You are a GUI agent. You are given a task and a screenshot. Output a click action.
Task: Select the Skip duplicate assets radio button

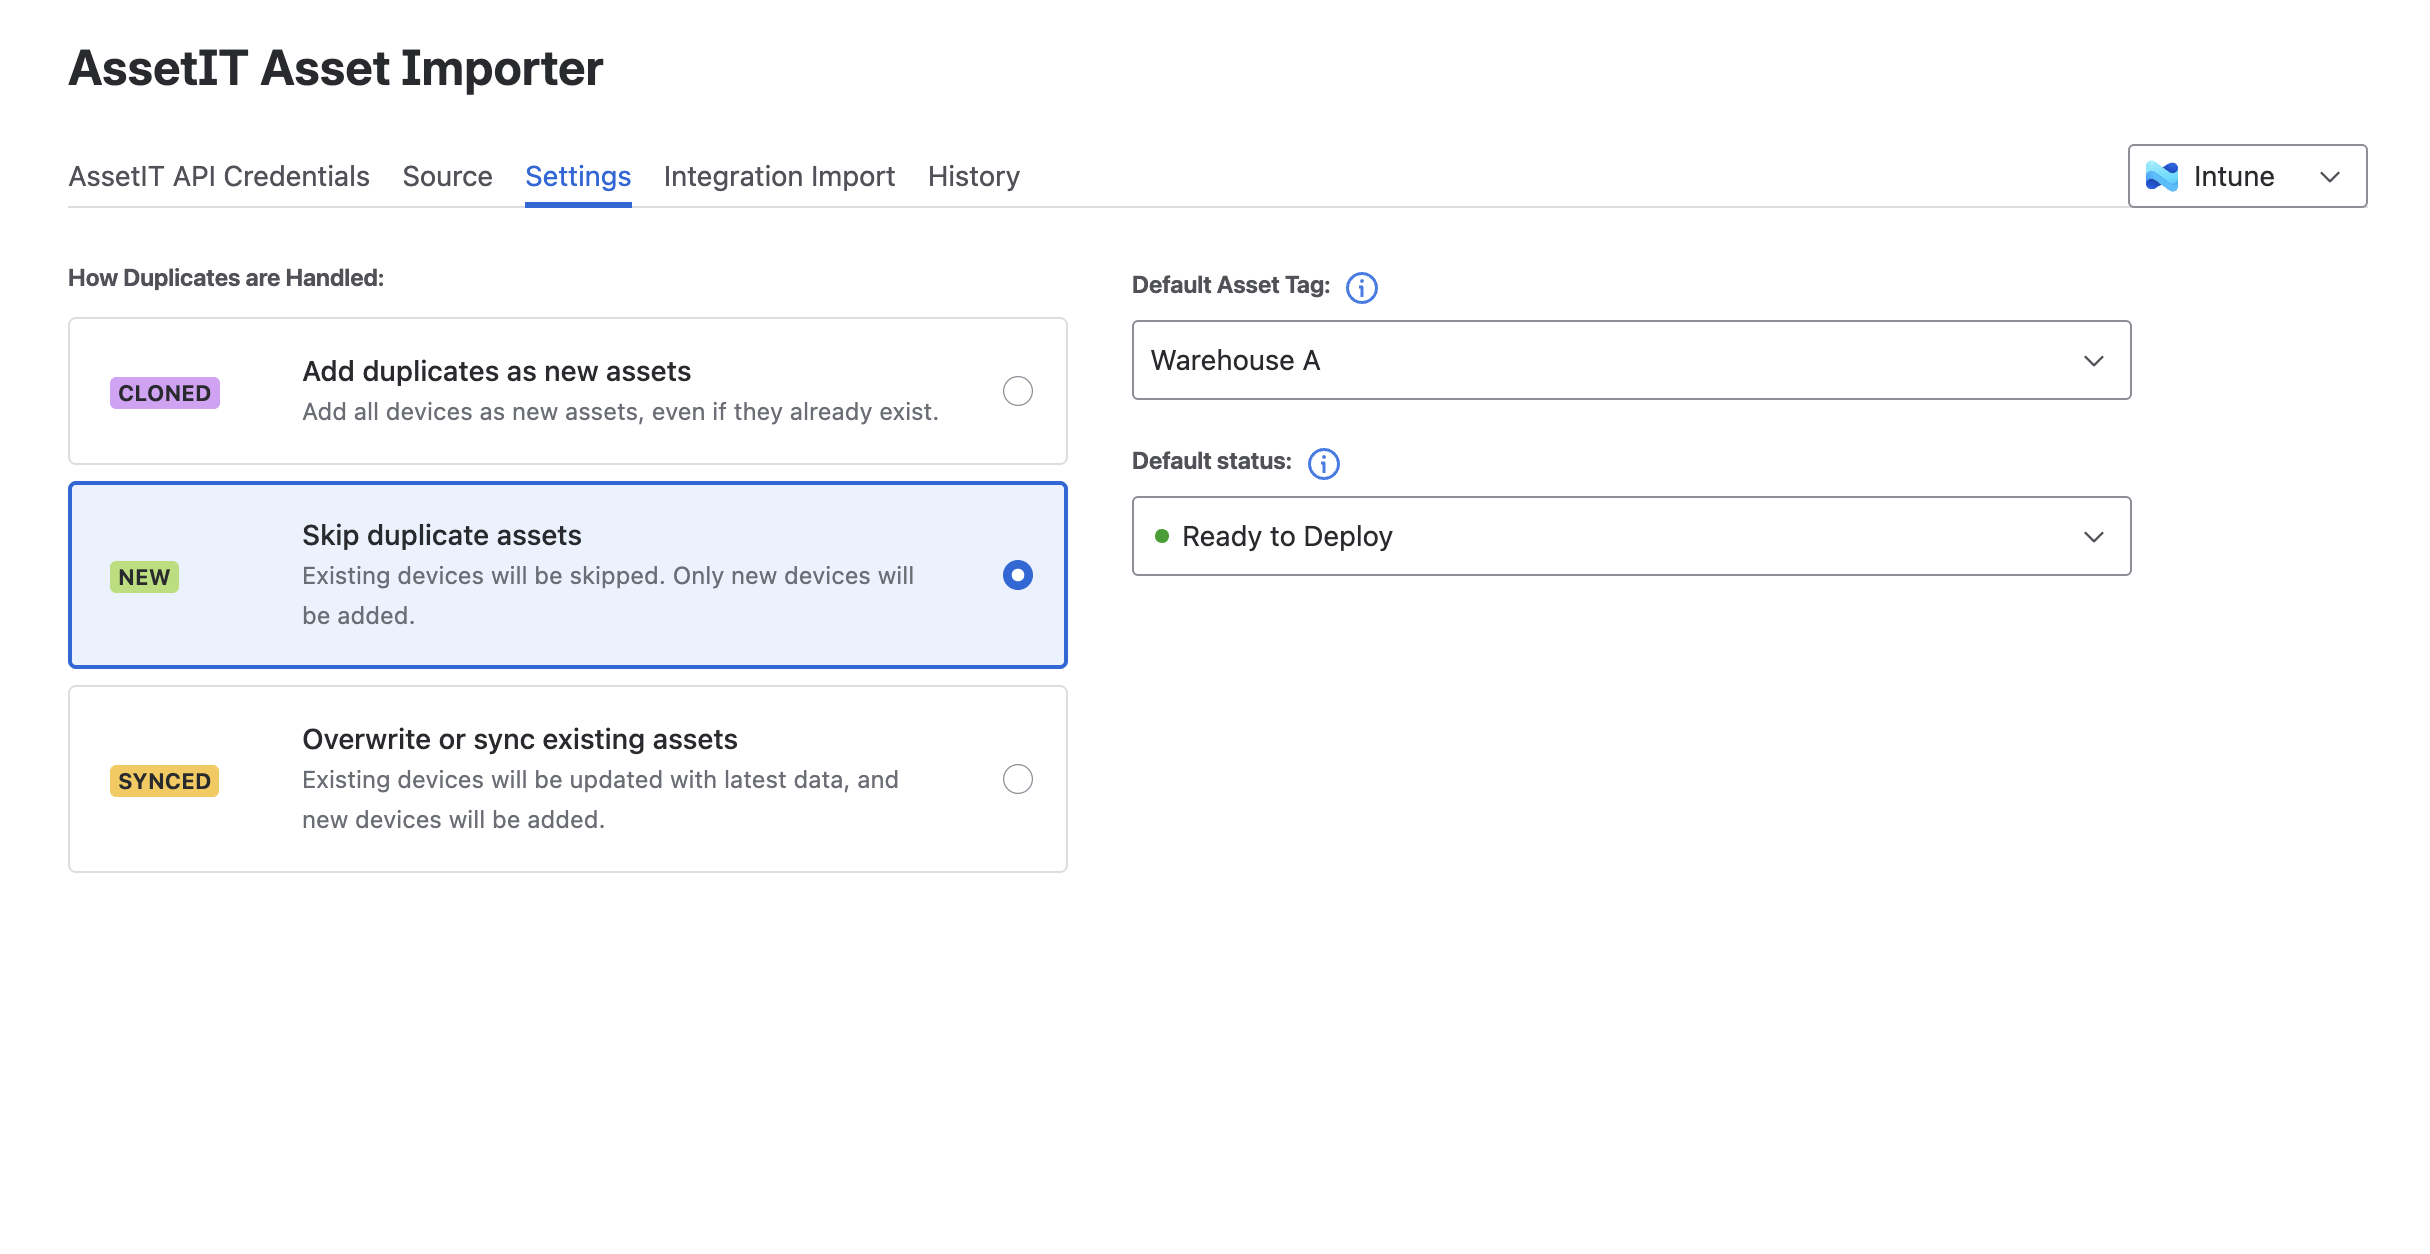pos(1017,575)
